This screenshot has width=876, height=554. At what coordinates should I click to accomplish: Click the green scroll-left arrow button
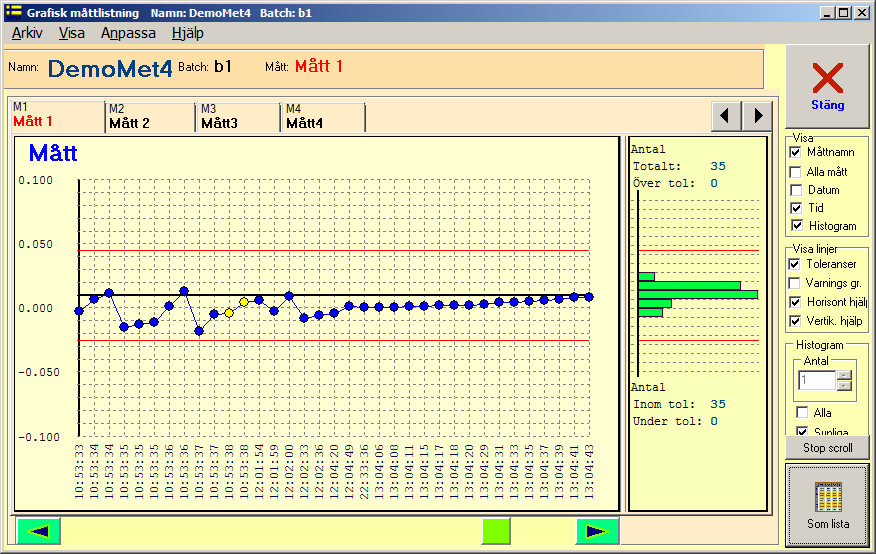[39, 531]
